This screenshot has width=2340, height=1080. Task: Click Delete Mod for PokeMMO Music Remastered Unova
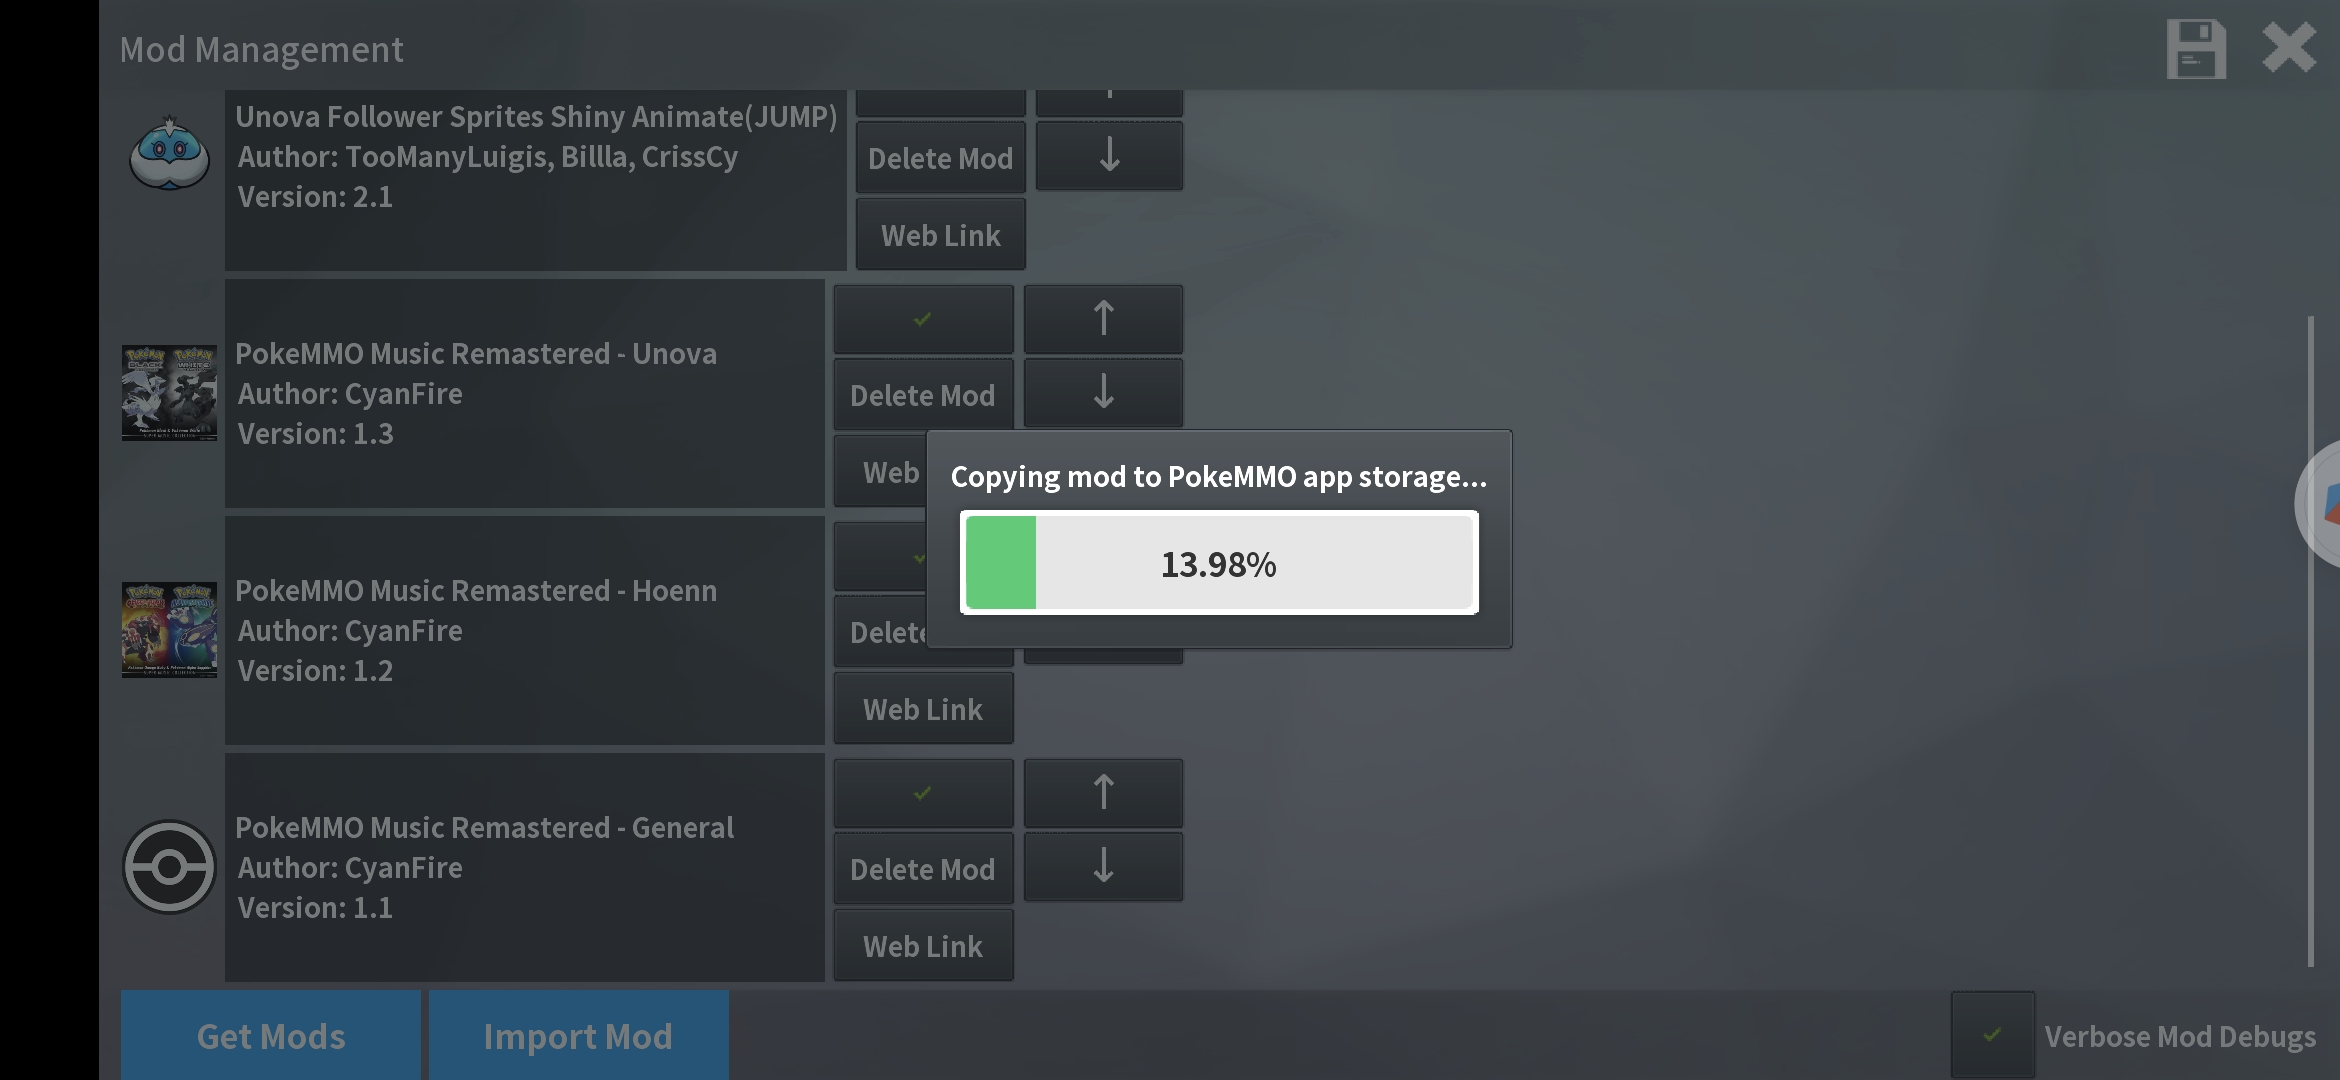coord(921,392)
